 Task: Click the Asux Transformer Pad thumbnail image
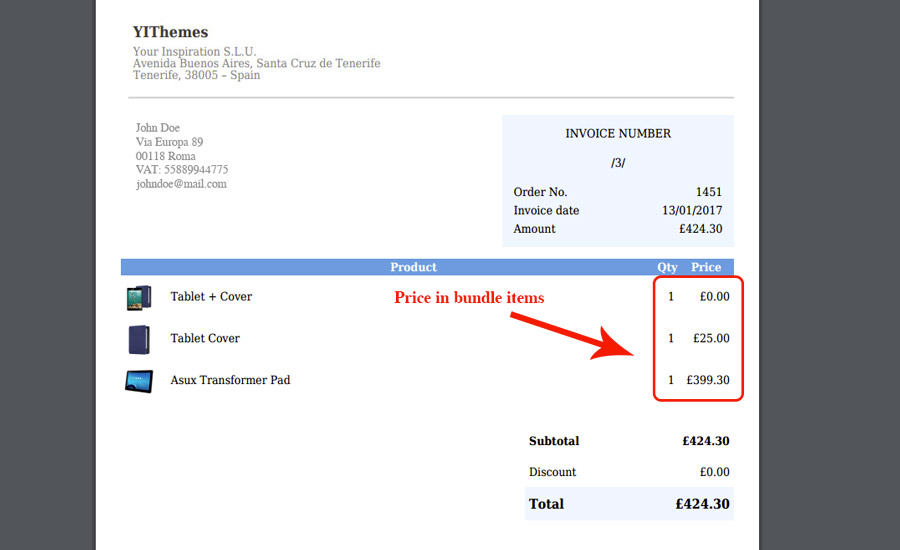tap(139, 381)
